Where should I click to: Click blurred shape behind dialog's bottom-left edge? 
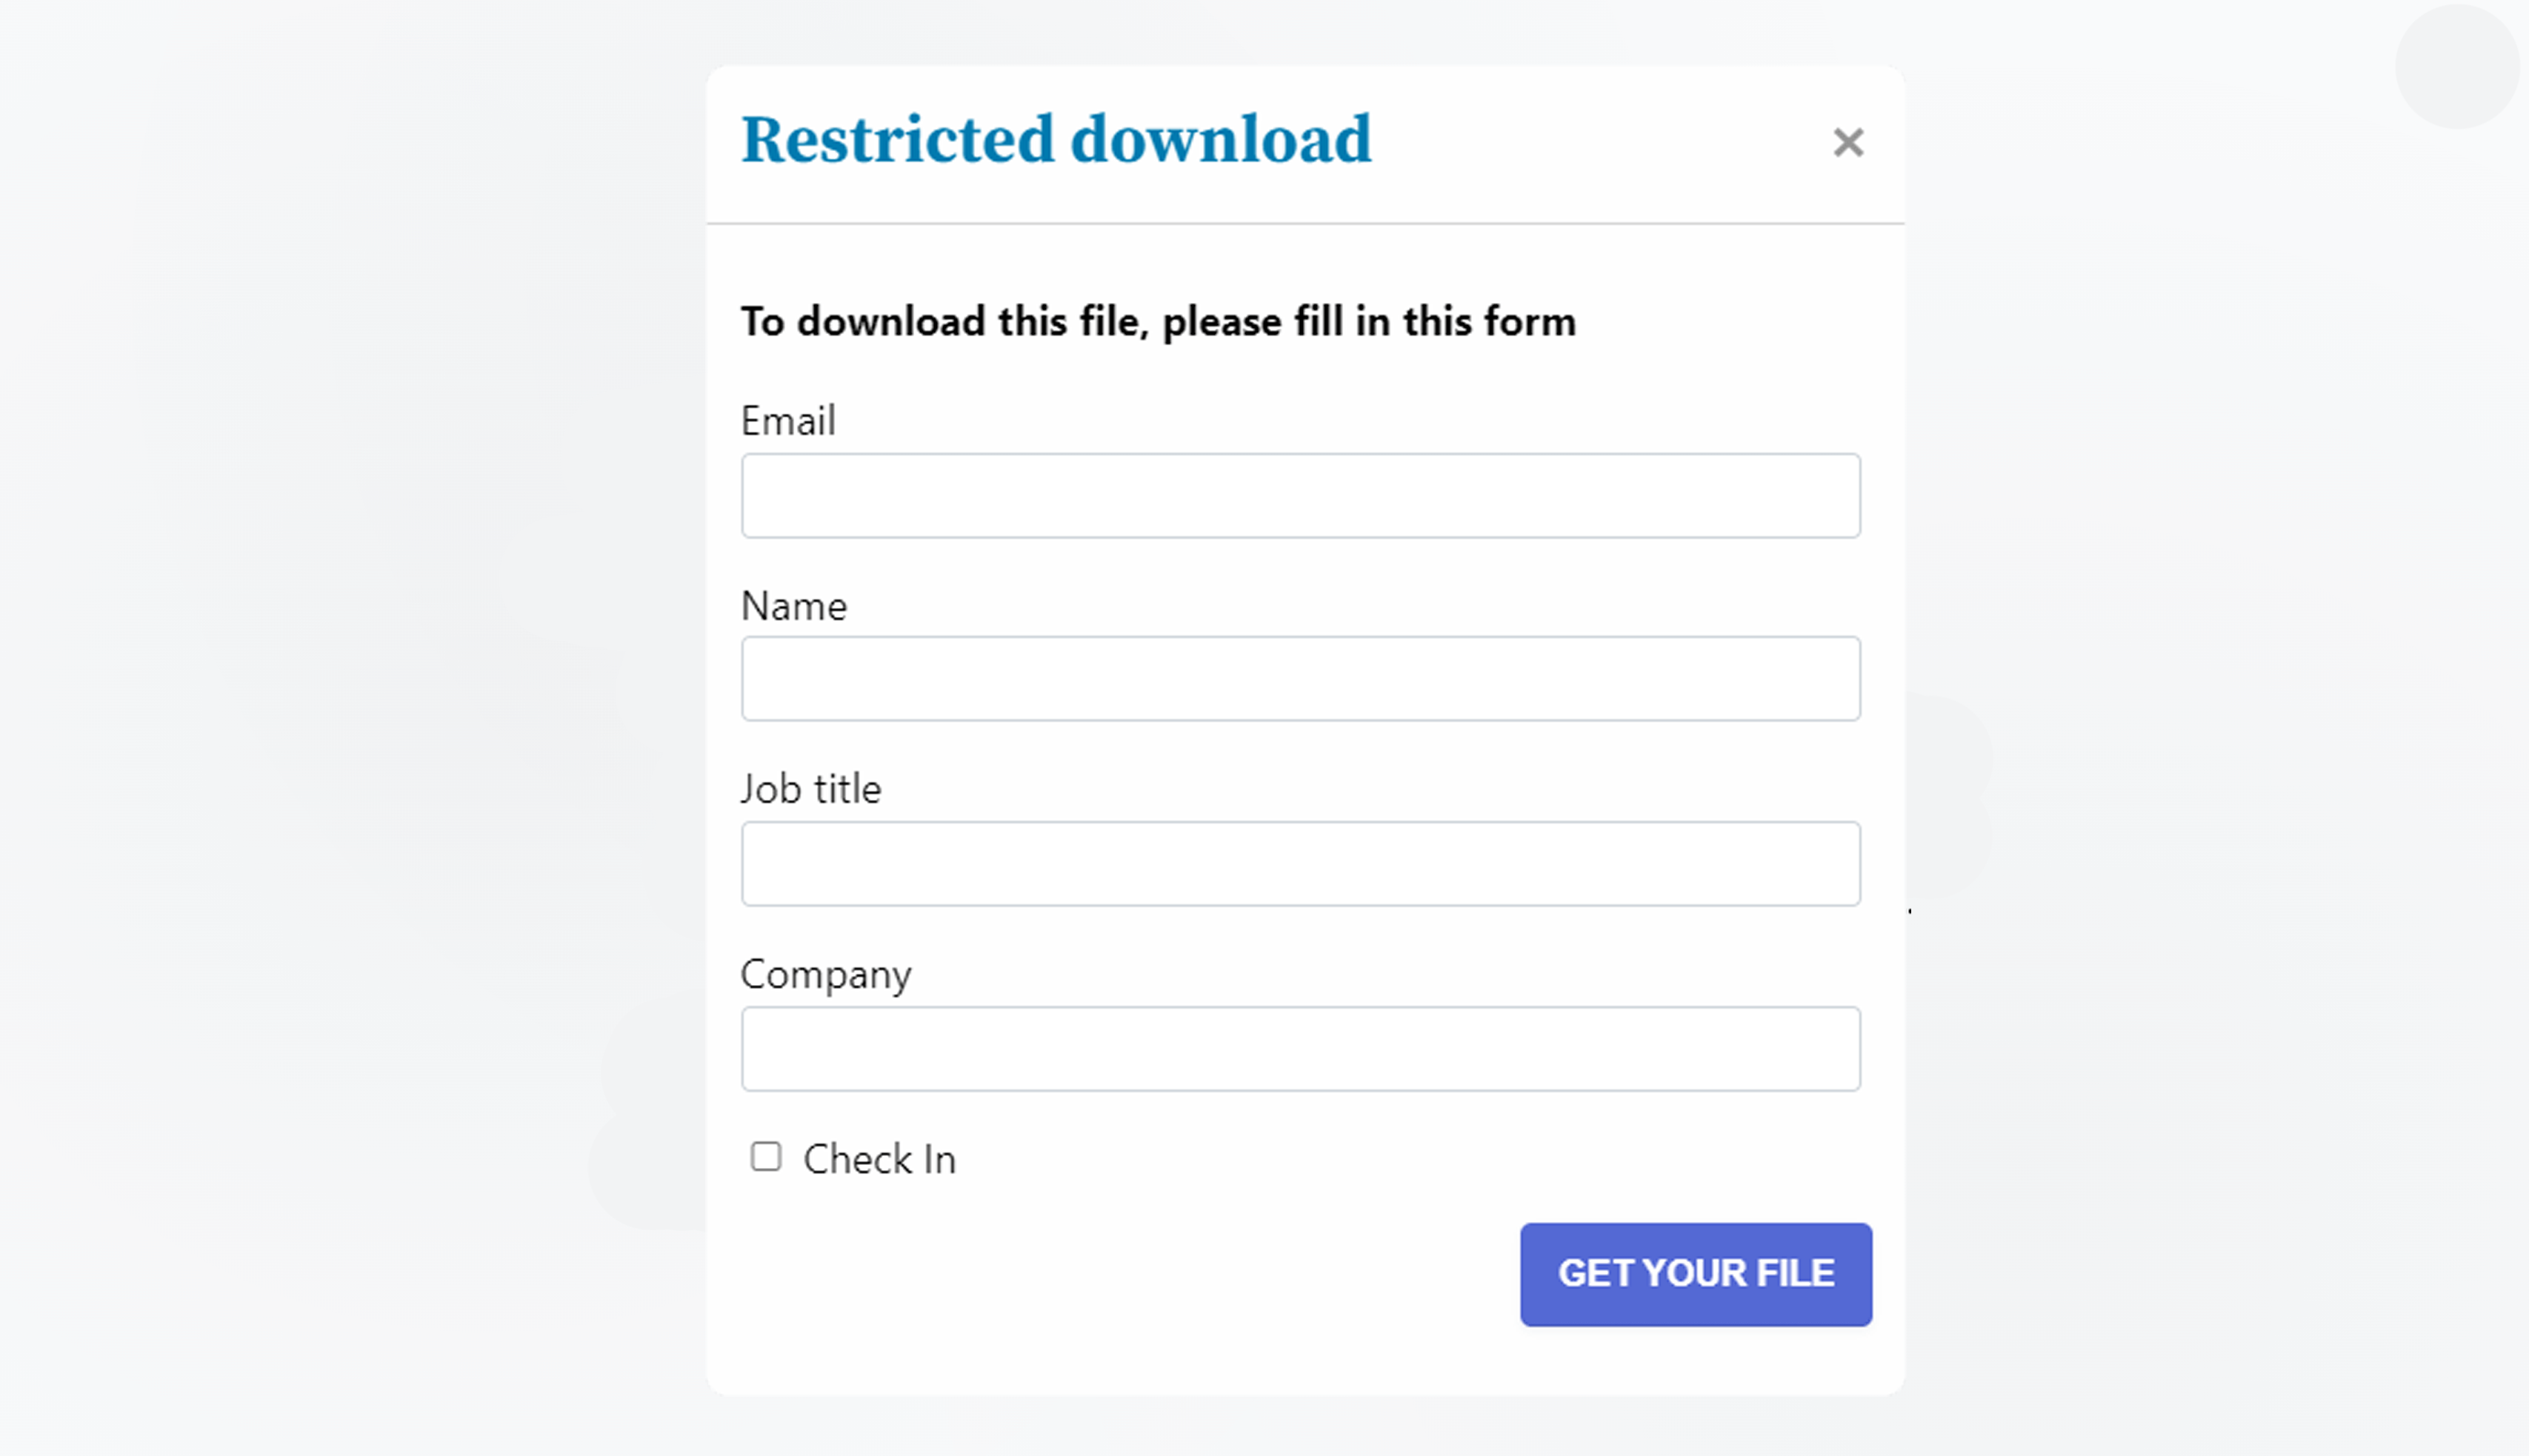[650, 1120]
